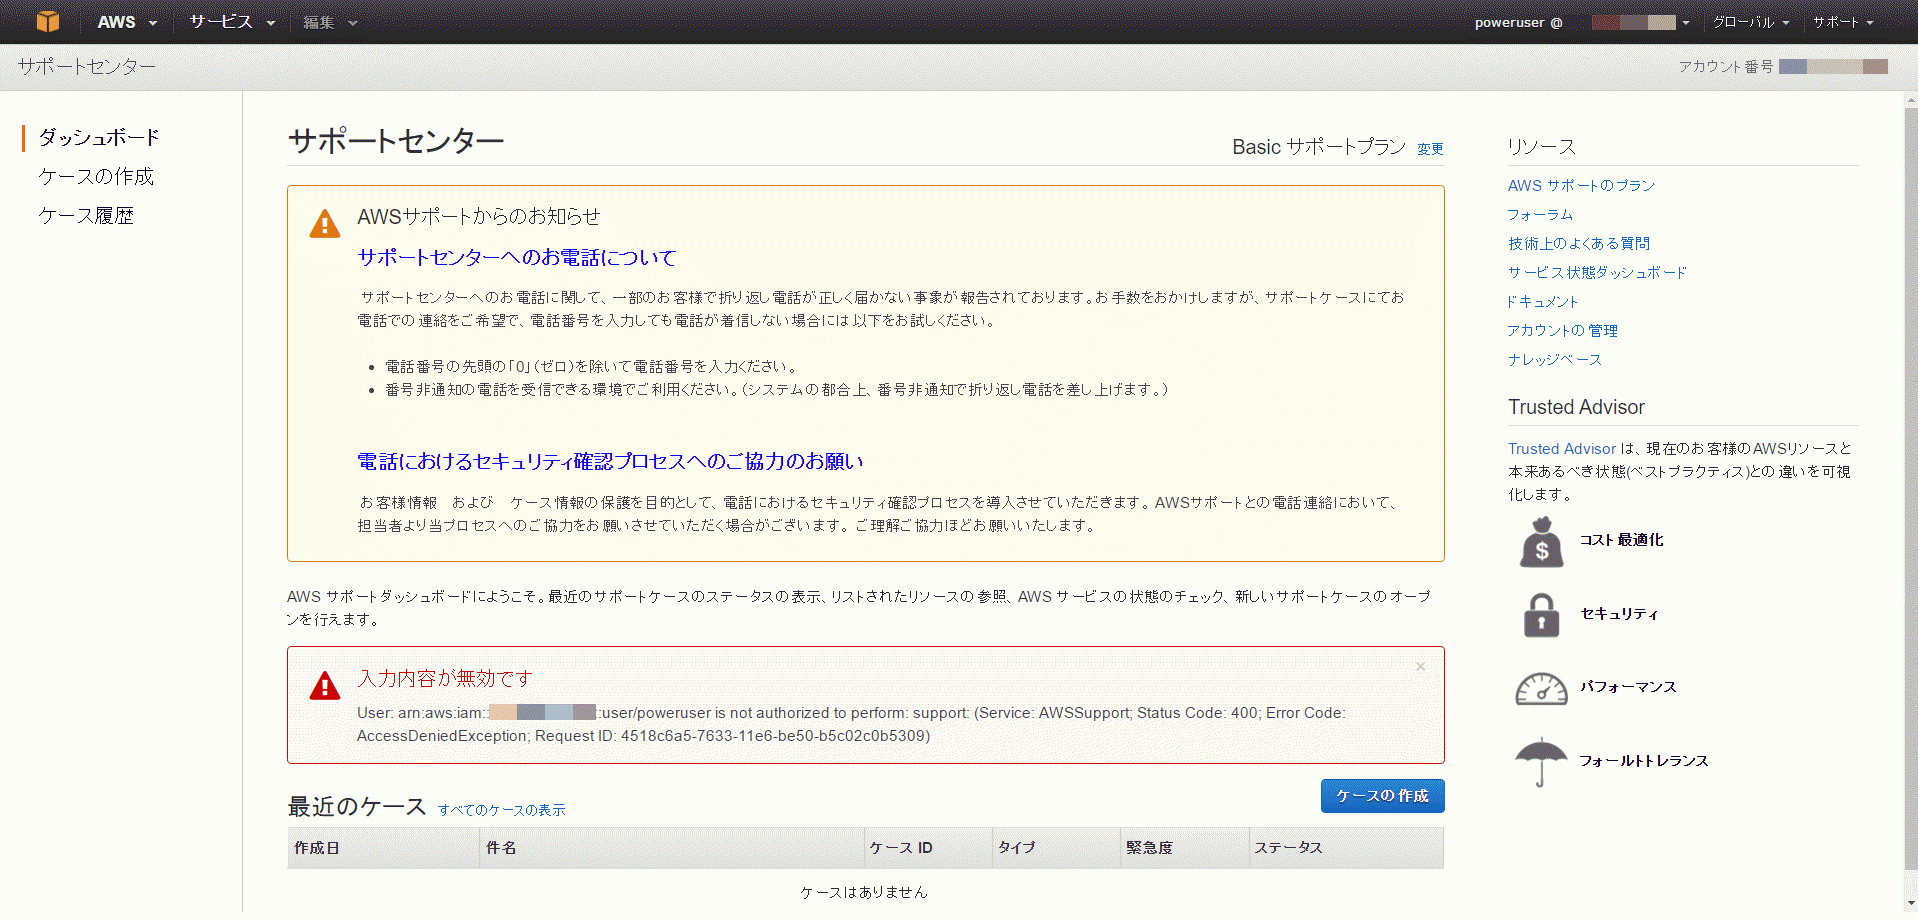Open AWS サポートのプラン link

coord(1581,185)
